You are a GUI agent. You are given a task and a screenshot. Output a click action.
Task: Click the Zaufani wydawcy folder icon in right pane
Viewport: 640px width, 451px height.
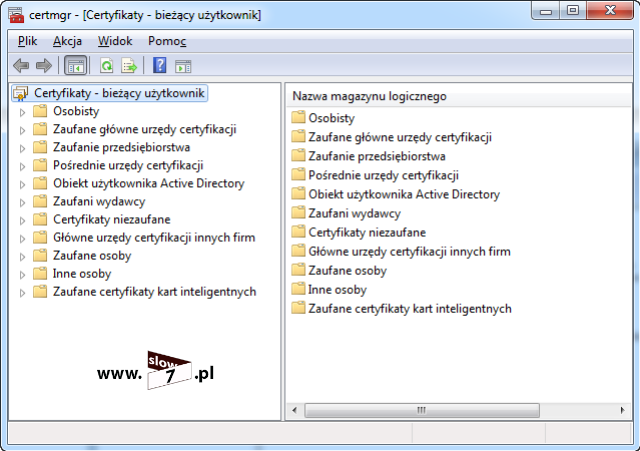pyautogui.click(x=298, y=213)
